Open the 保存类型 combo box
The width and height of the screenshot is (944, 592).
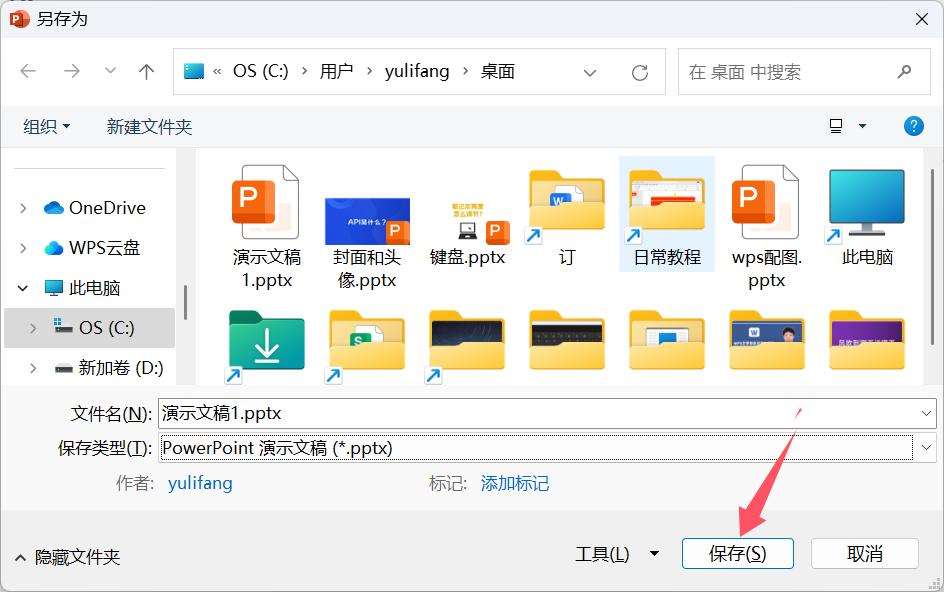(547, 448)
